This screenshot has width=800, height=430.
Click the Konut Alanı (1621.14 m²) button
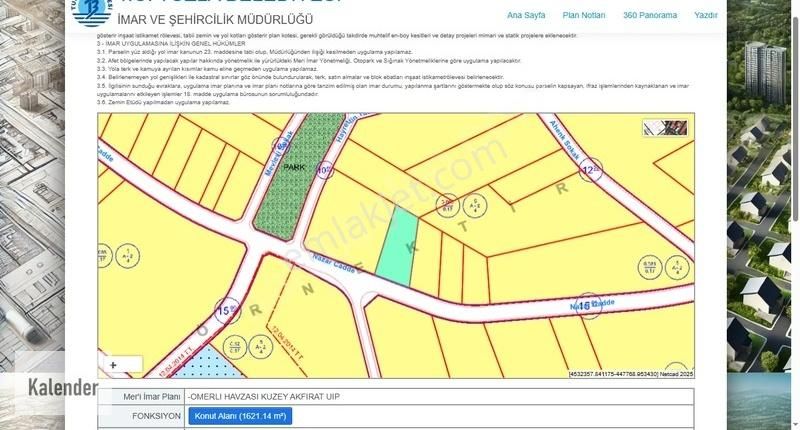240,416
